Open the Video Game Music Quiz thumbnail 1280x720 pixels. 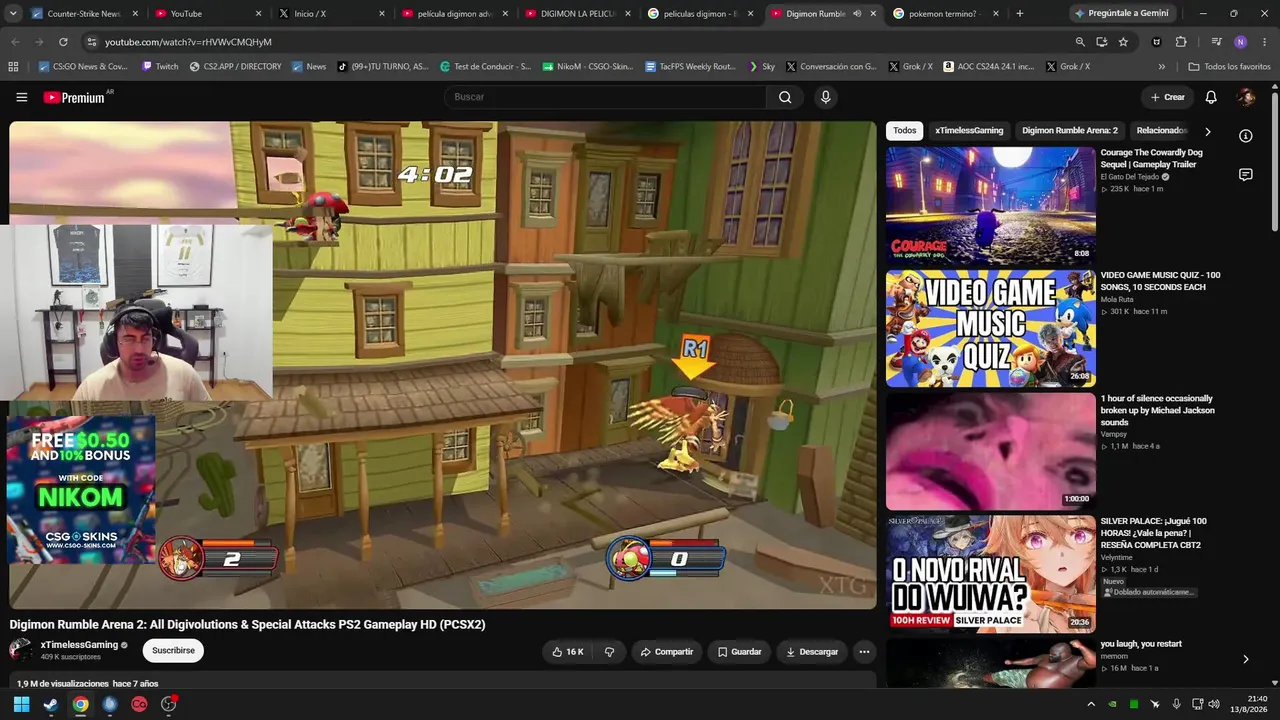990,329
